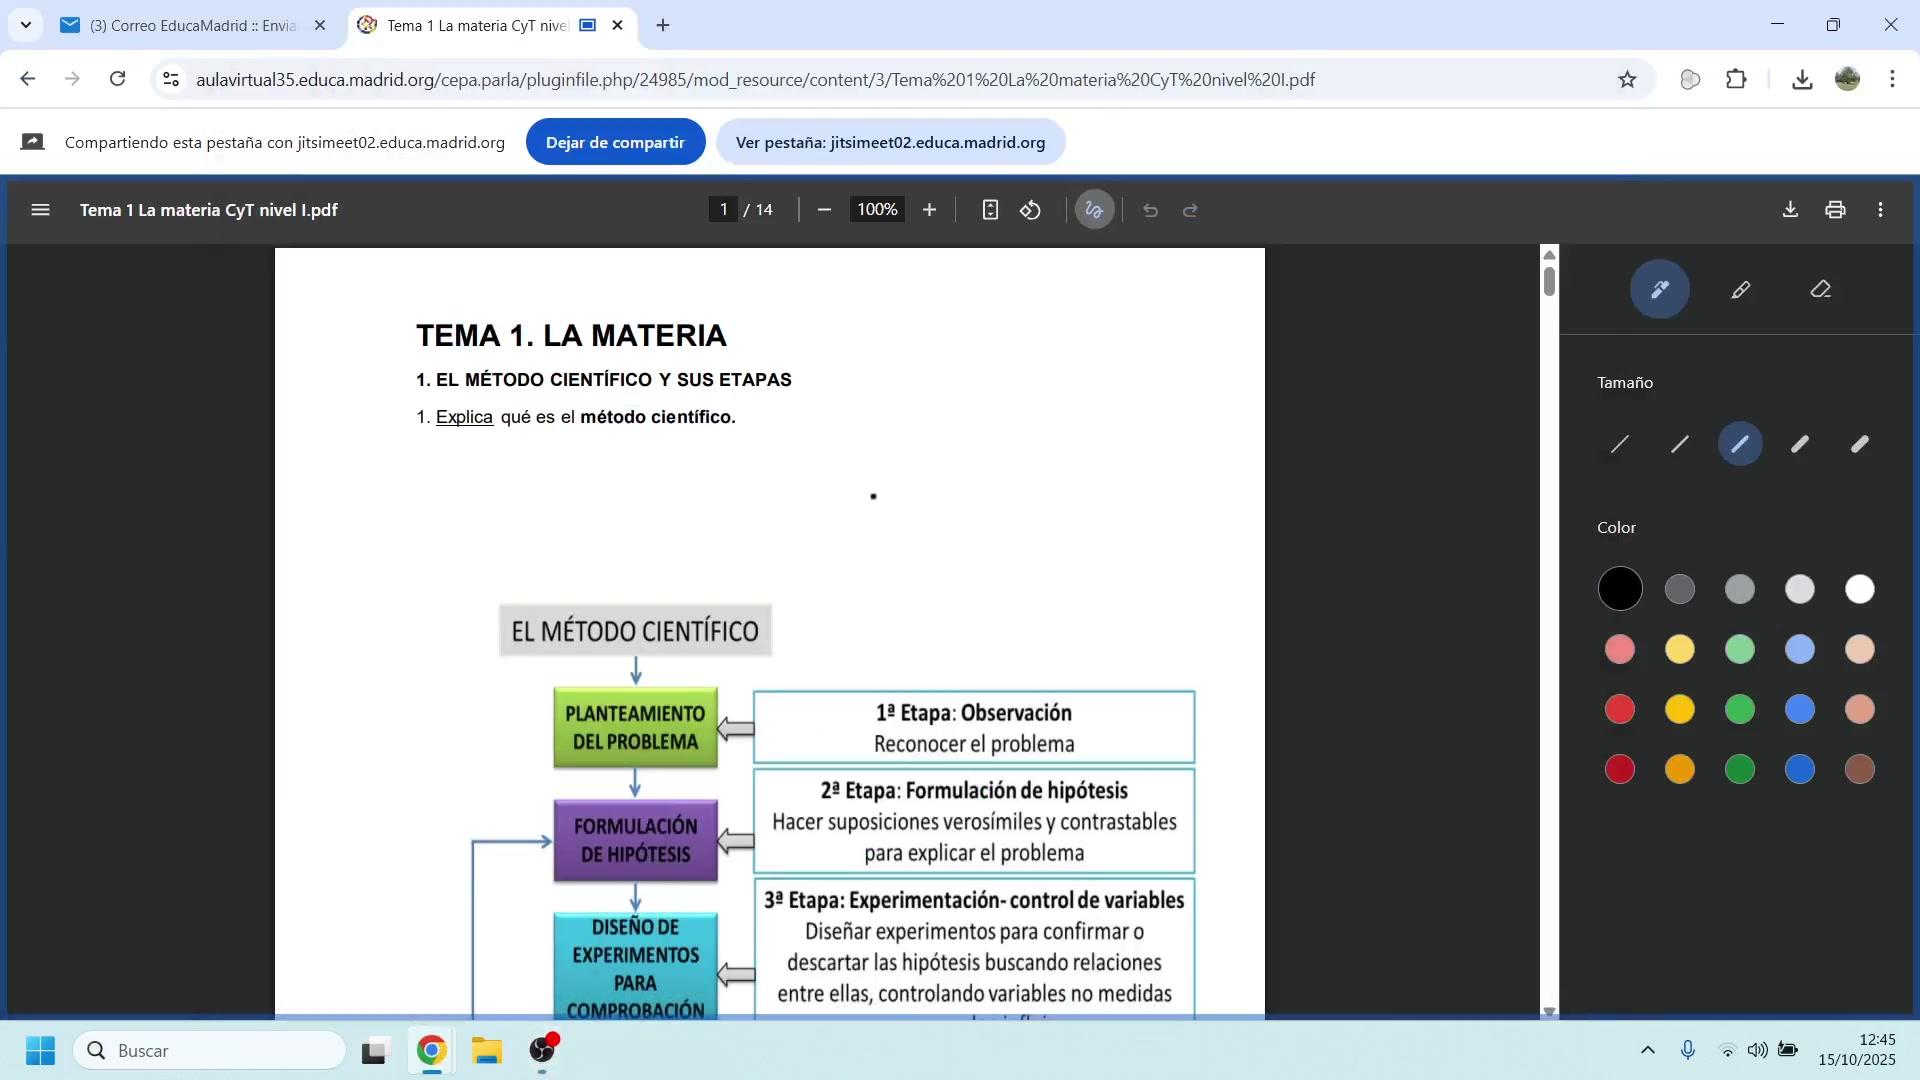1920x1080 pixels.
Task: Expand the tab search dropdown
Action: [25, 25]
